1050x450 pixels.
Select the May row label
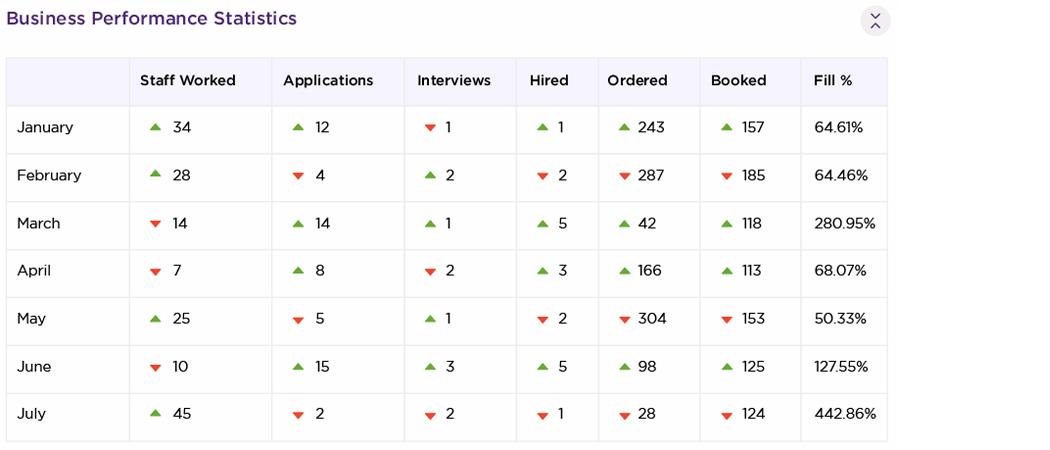31,319
